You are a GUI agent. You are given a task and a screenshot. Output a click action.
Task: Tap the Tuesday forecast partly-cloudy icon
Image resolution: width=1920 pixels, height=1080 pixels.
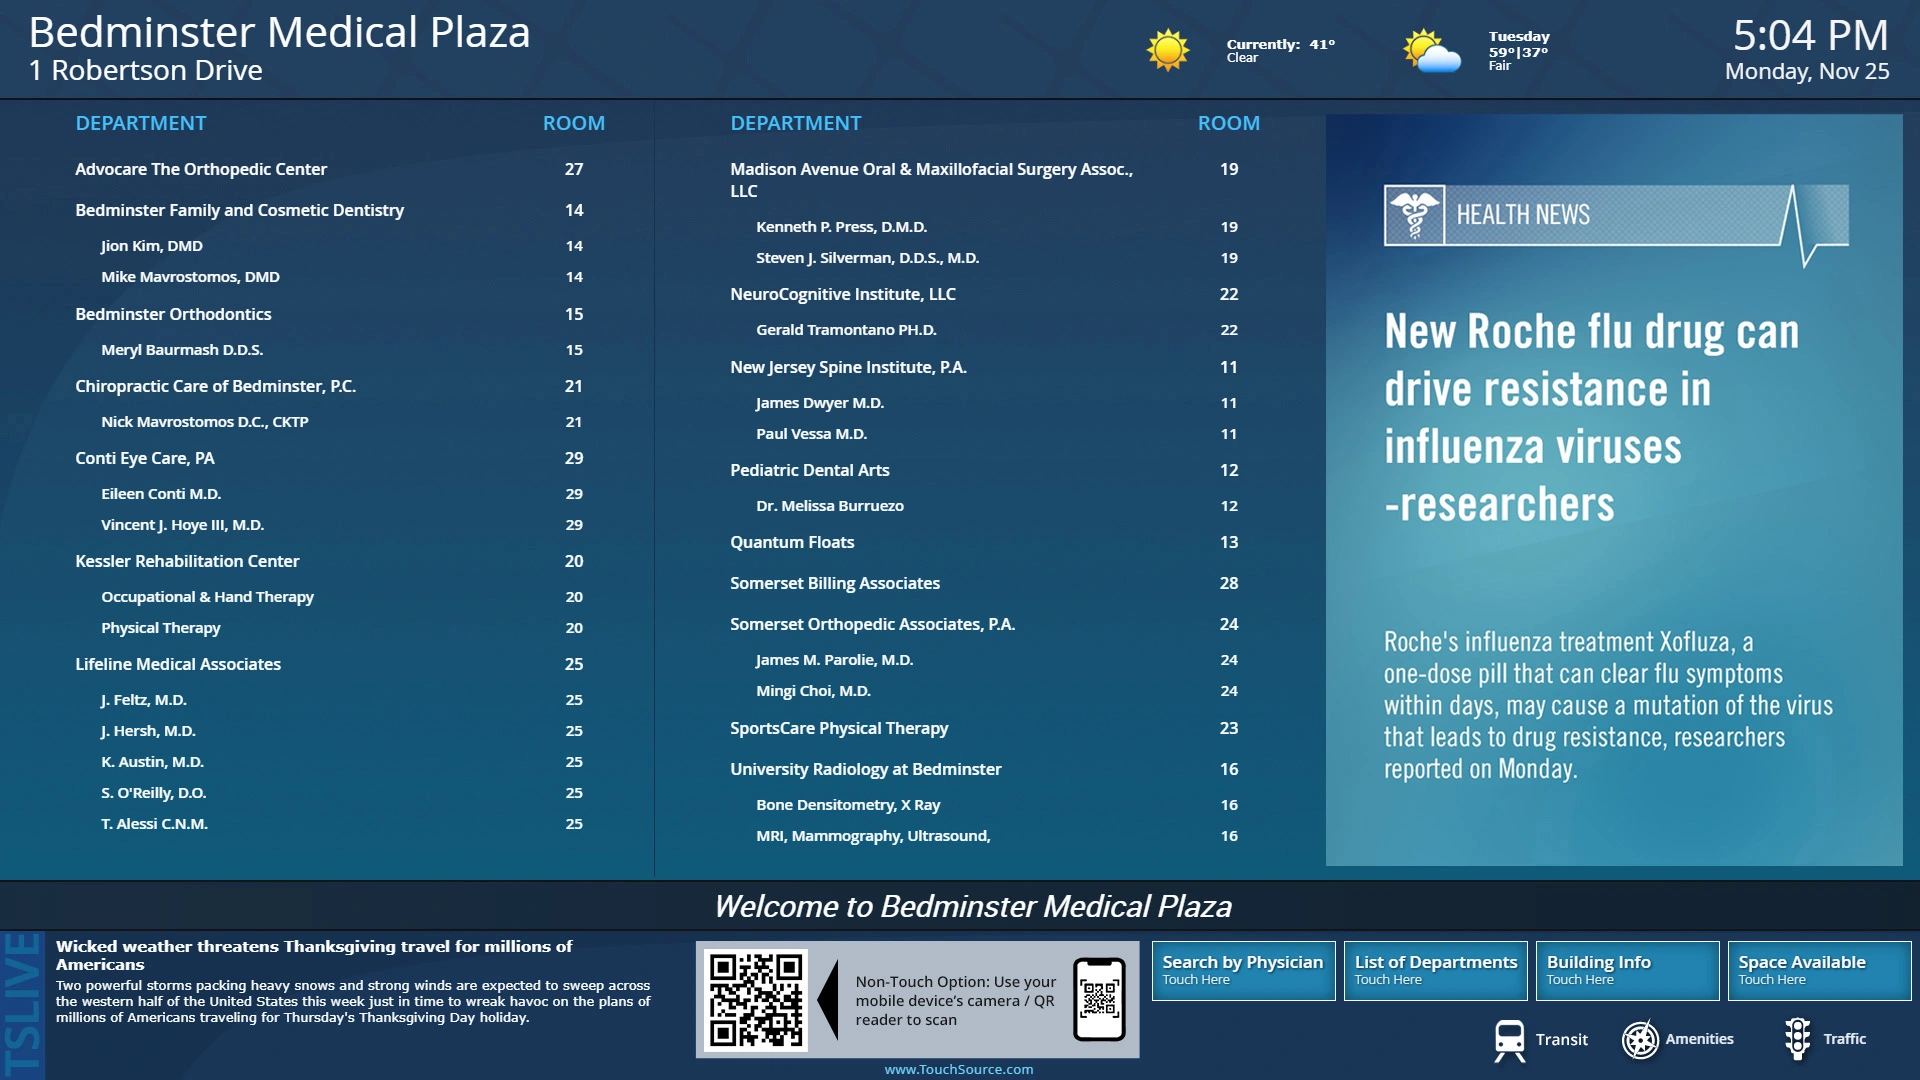pos(1431,51)
